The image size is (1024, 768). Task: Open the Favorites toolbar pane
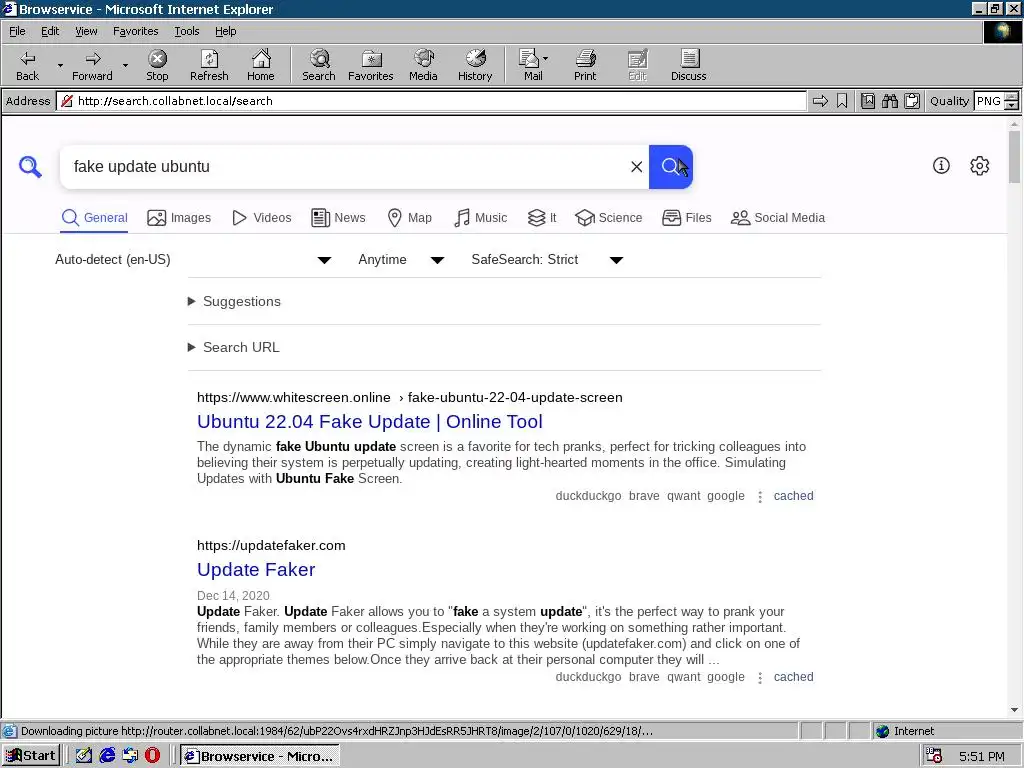pos(370,65)
